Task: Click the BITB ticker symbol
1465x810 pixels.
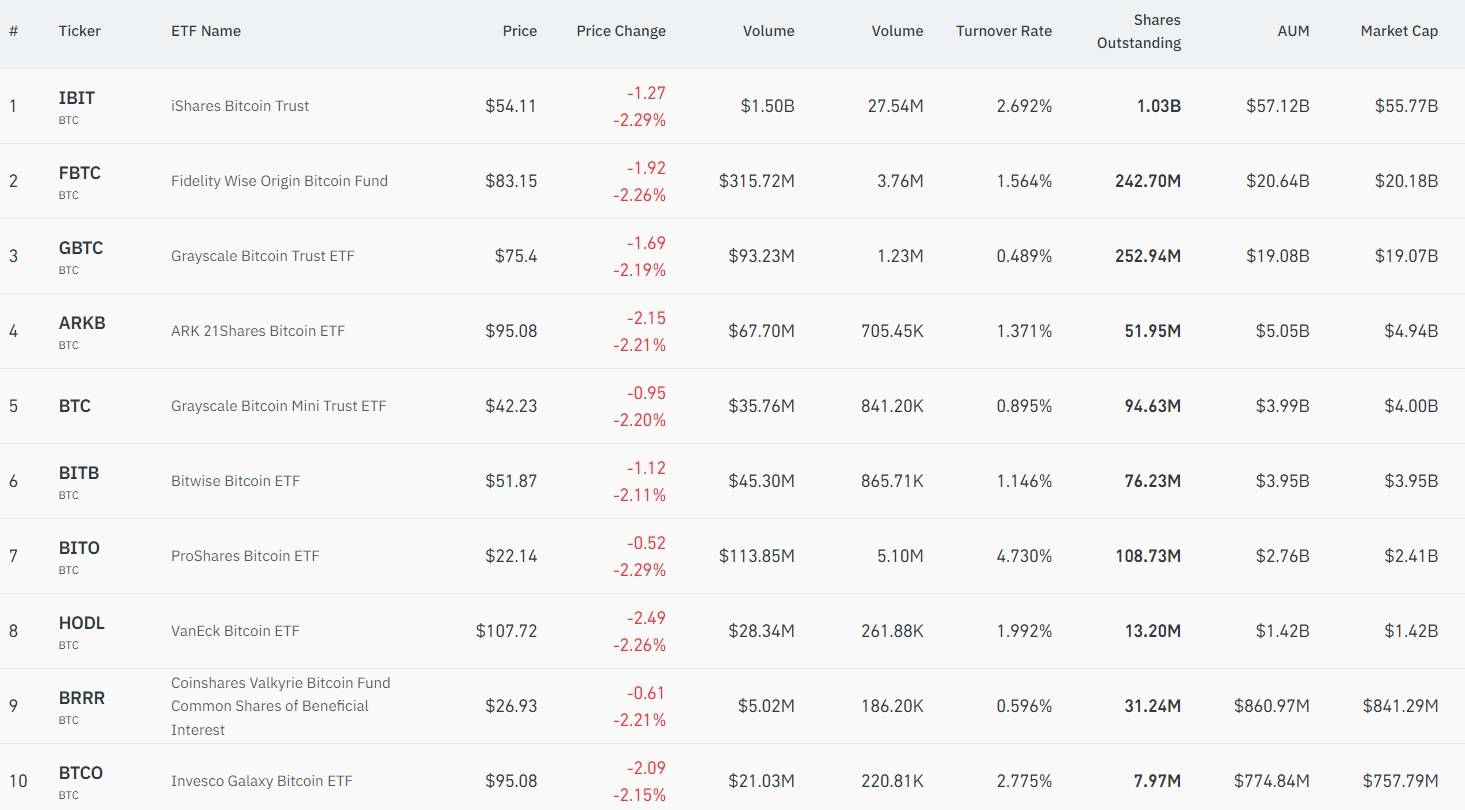Action: 79,473
